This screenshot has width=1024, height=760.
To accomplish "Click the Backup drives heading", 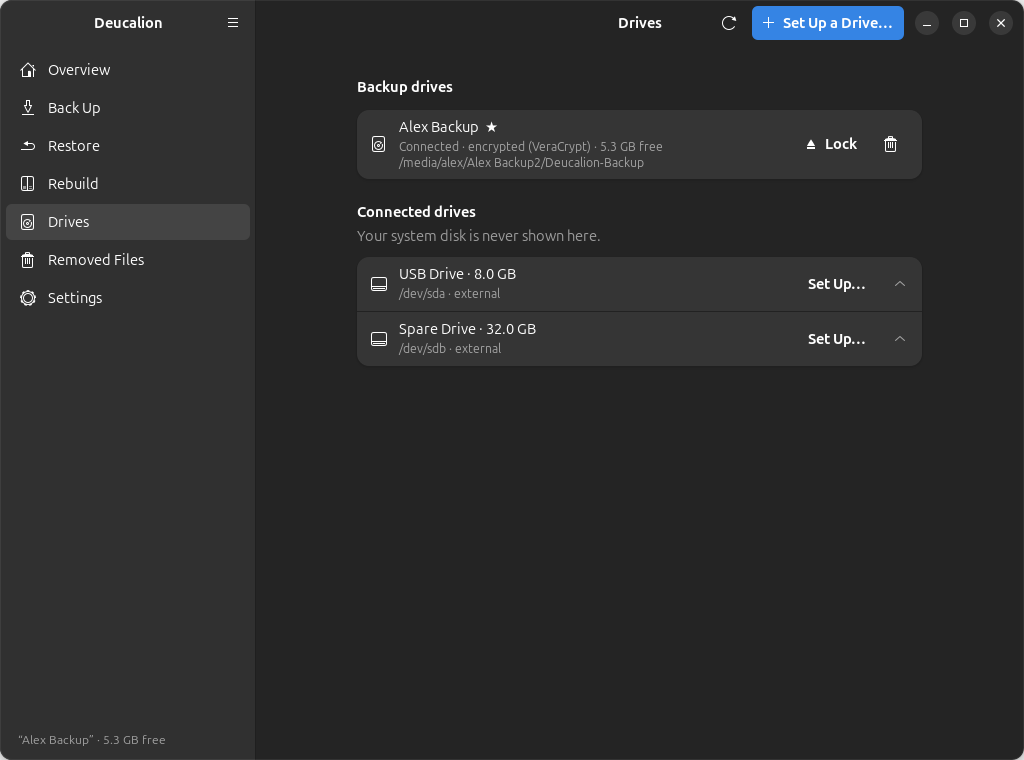I will tap(405, 87).
